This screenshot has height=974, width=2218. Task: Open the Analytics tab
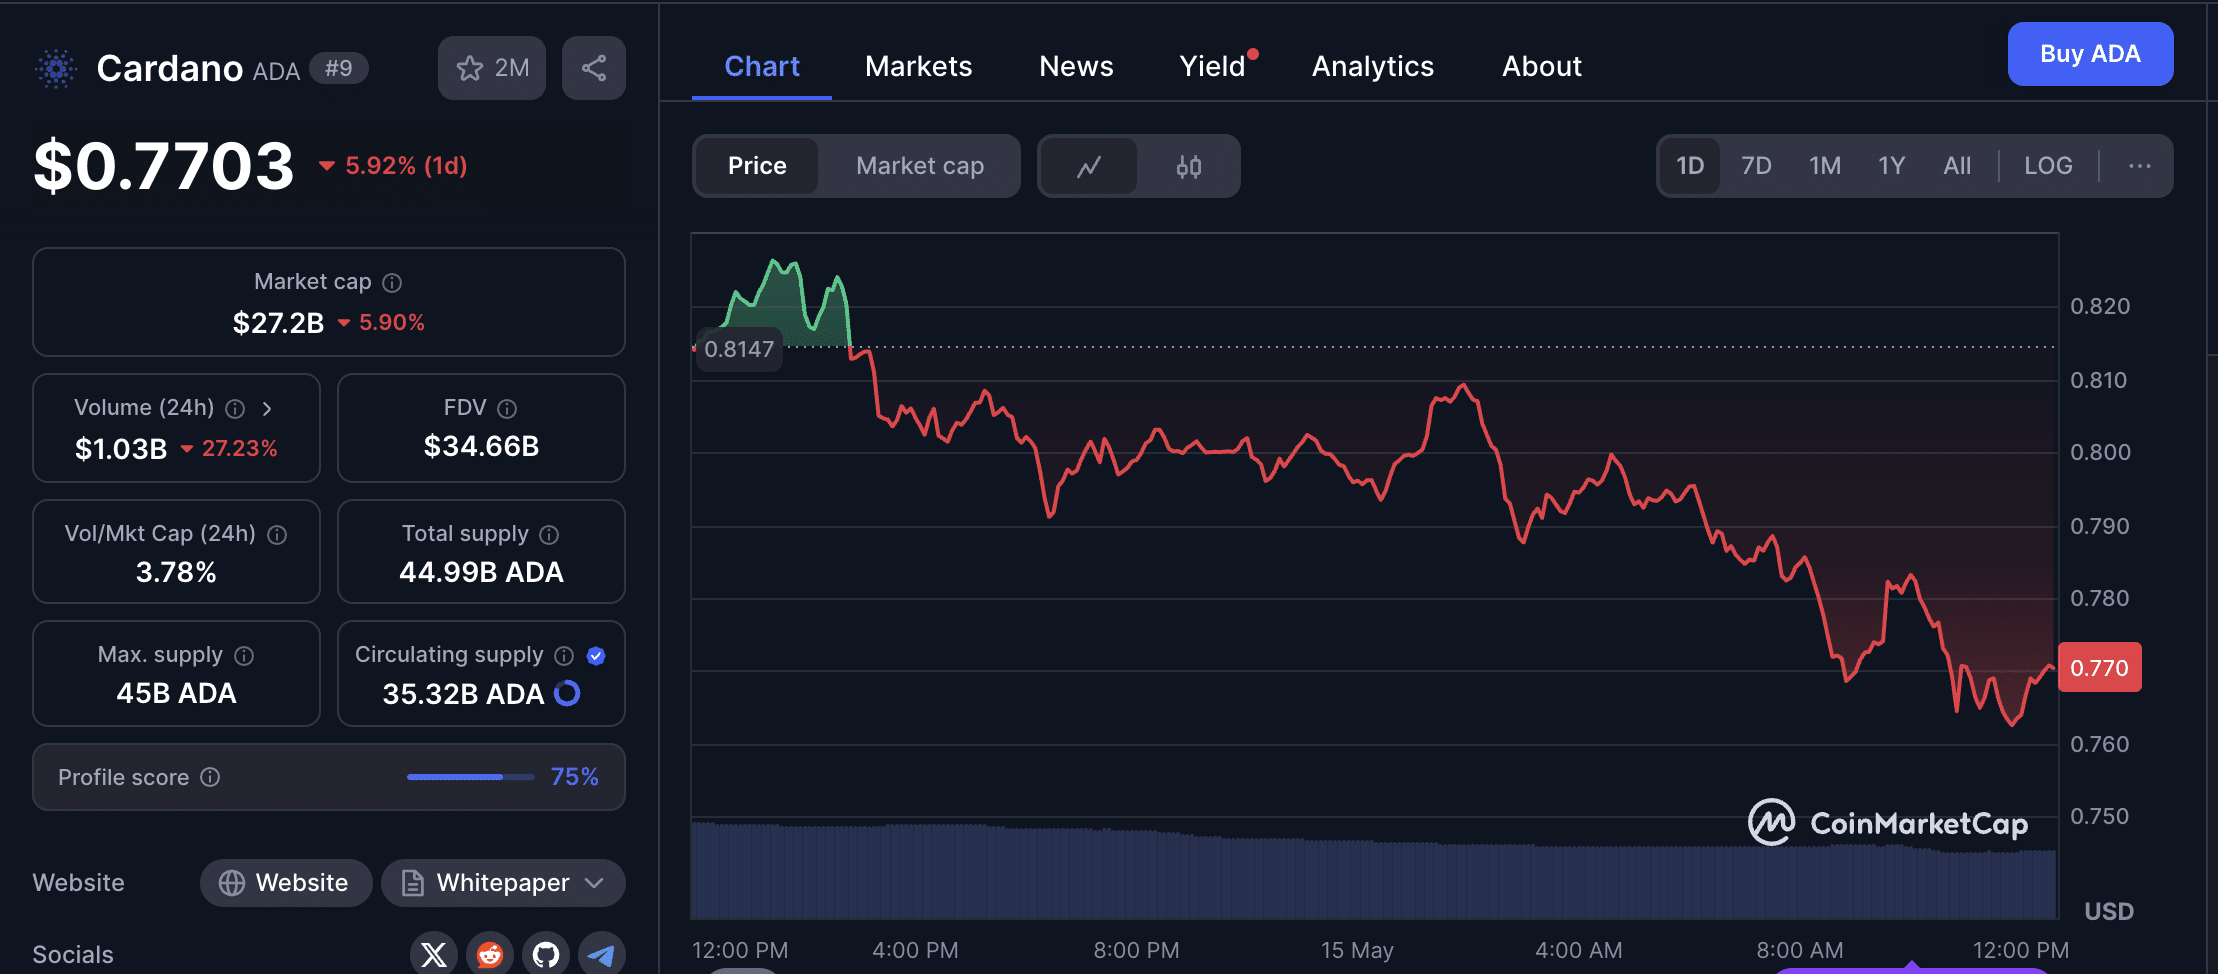1372,66
